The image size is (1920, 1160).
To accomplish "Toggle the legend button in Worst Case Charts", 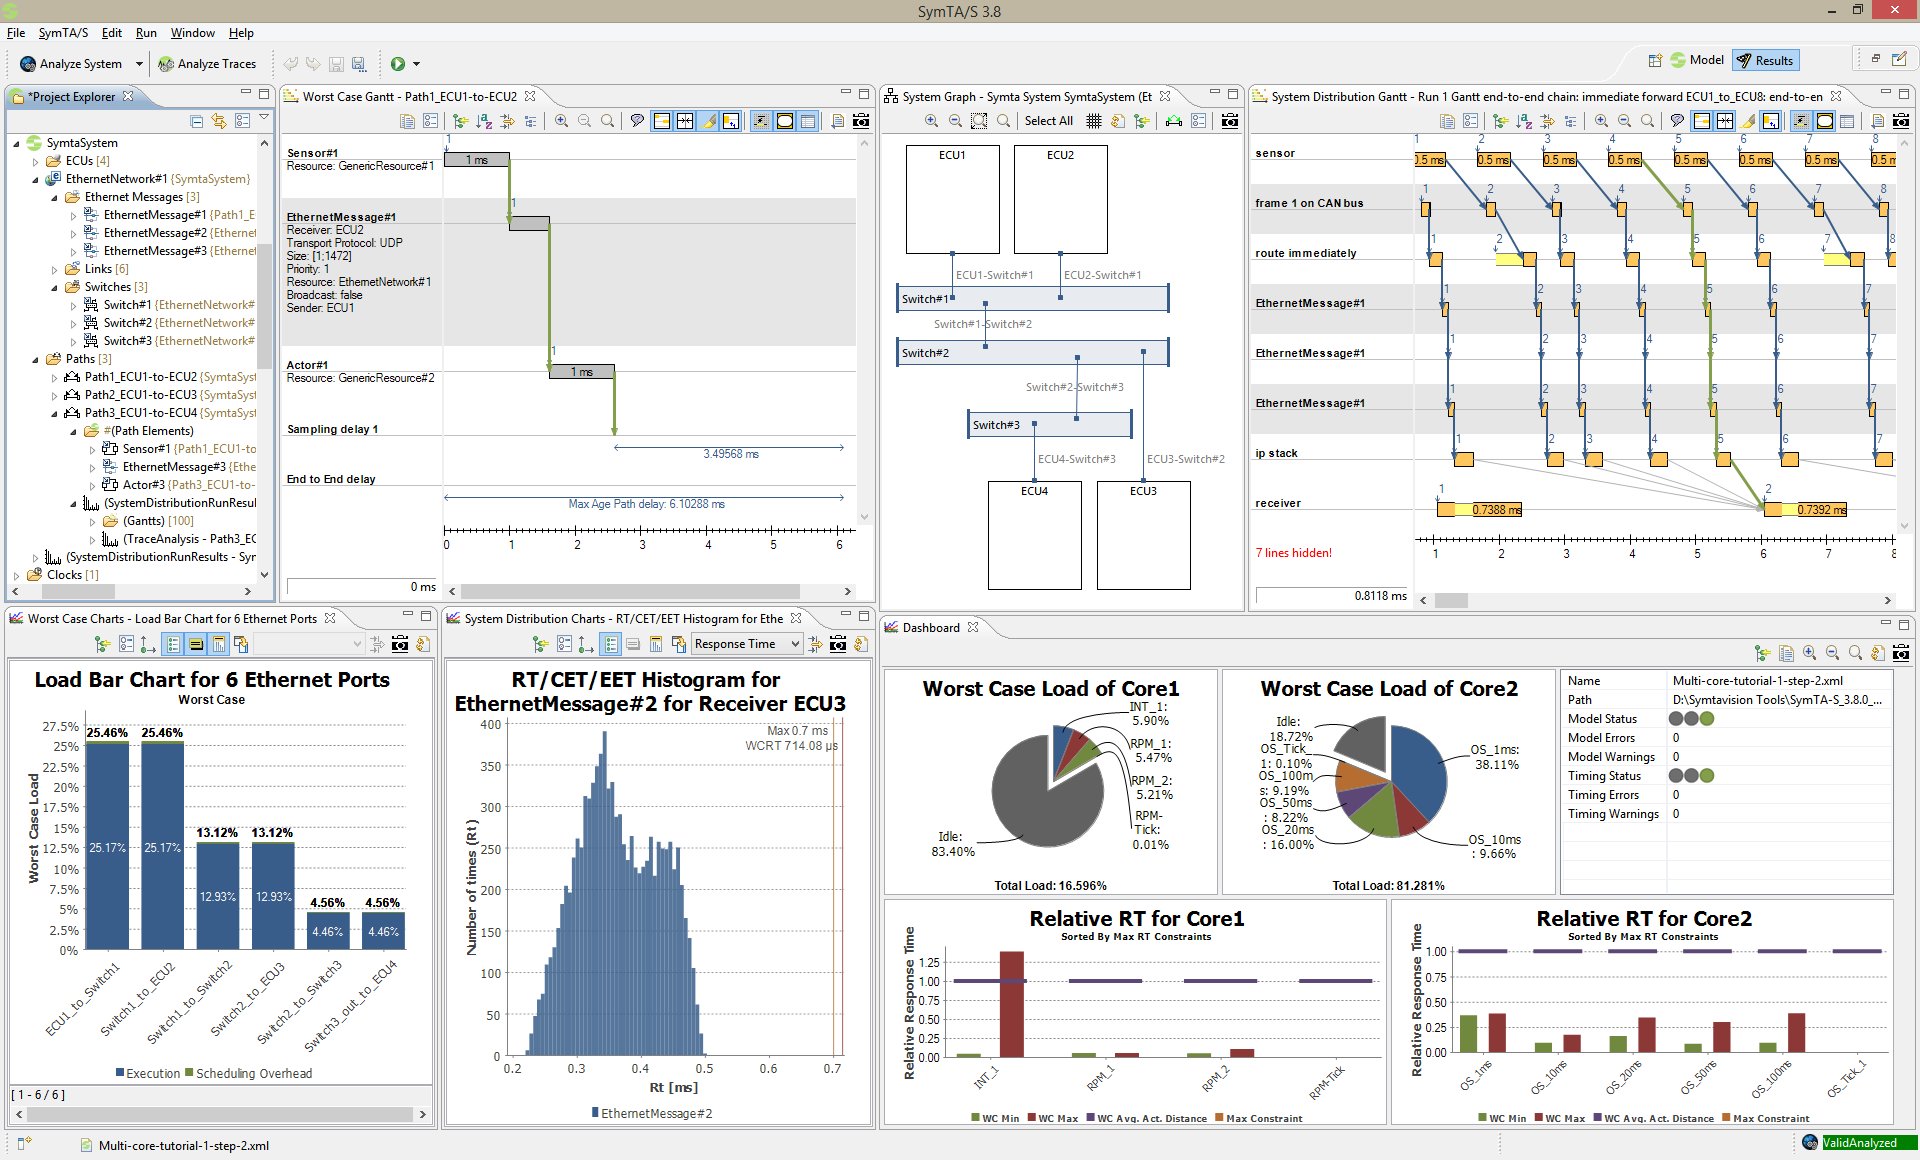I will point(173,644).
